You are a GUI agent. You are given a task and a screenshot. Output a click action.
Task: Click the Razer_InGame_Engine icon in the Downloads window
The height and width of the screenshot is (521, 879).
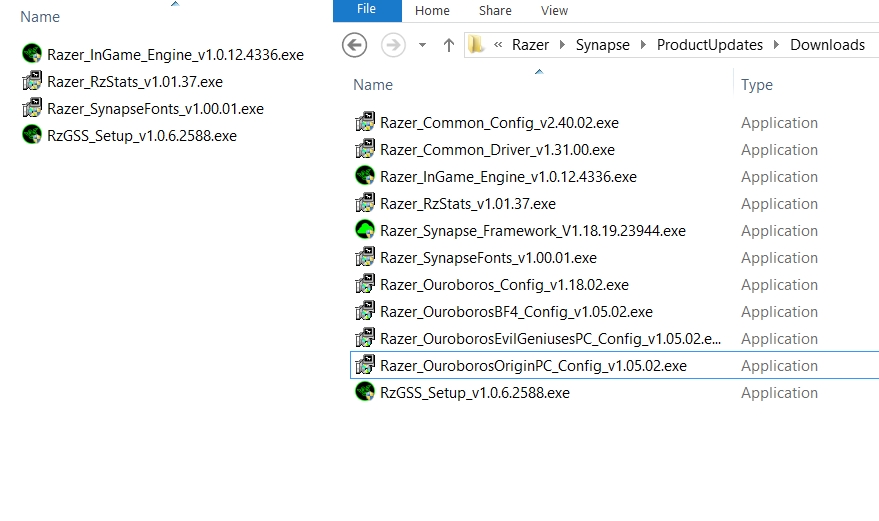point(365,176)
